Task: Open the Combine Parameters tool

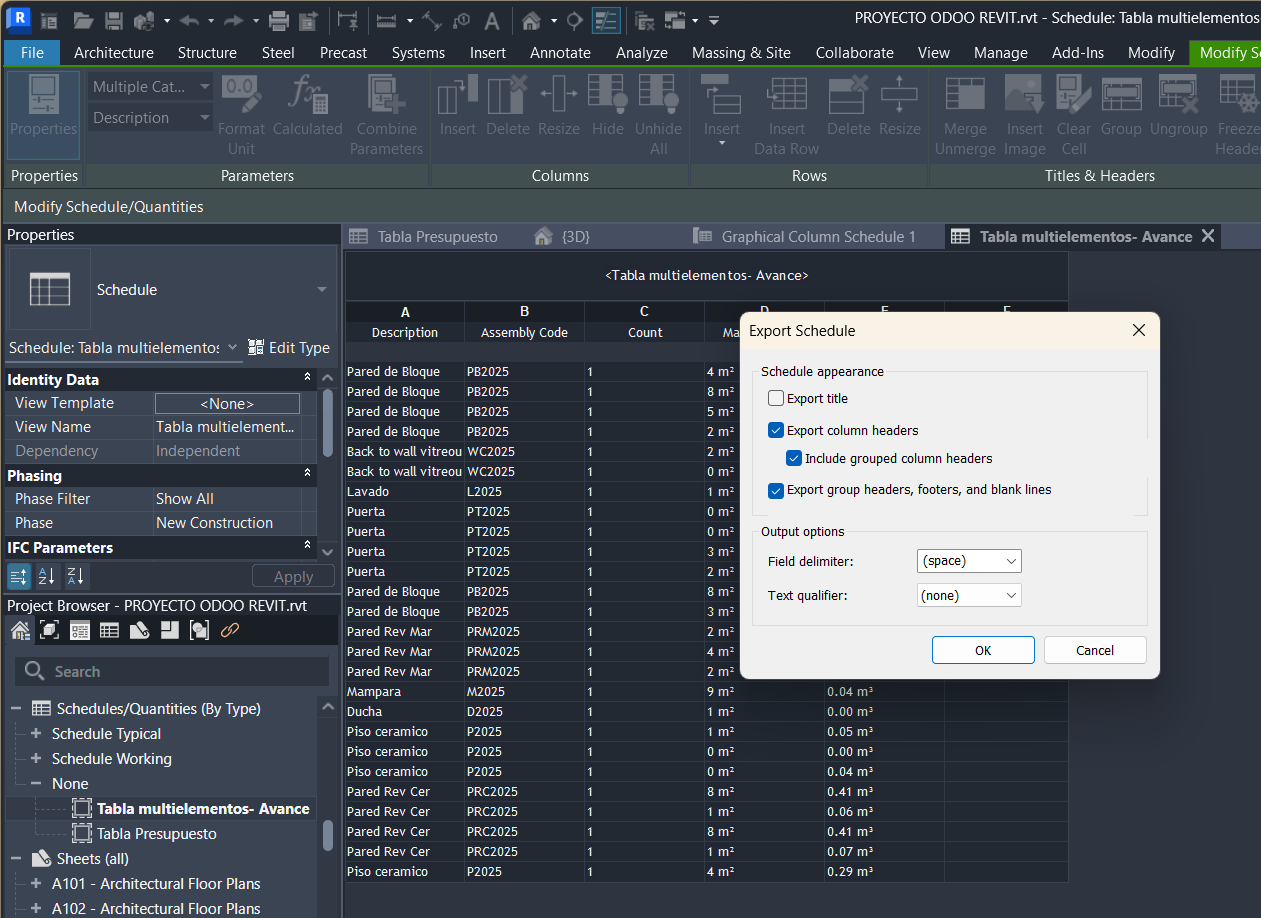Action: (386, 112)
